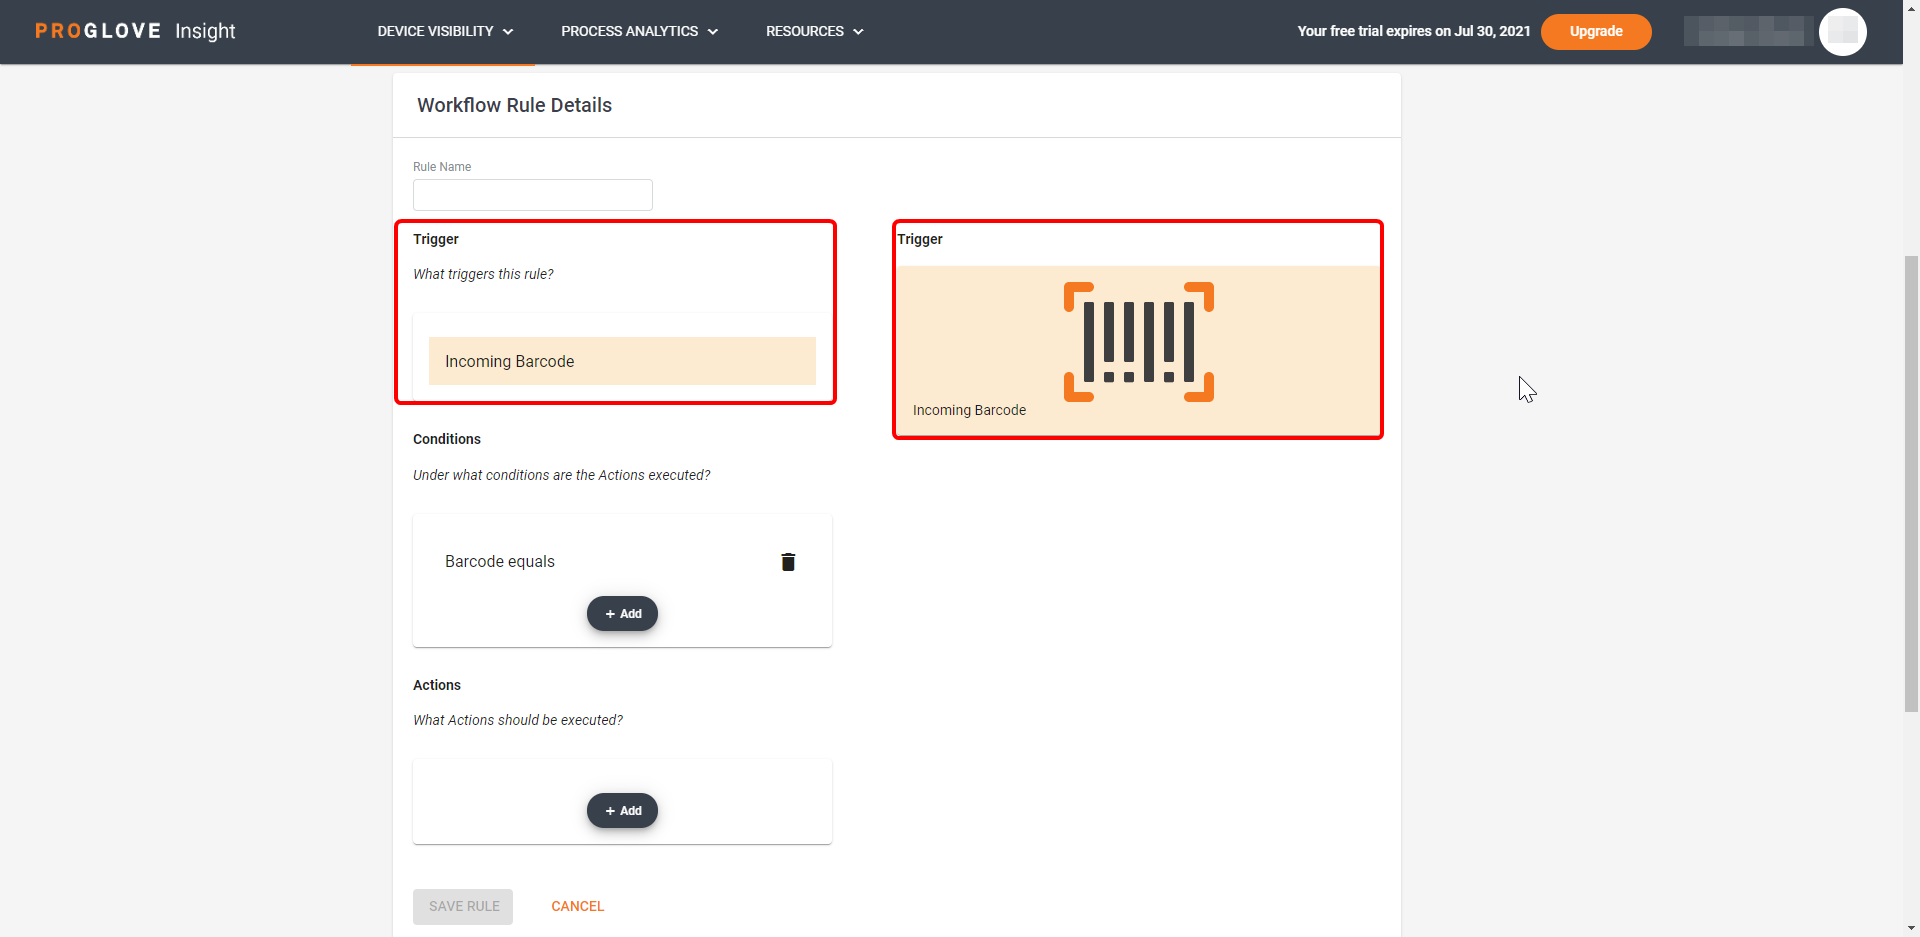Cancel the workflow rule editing
Screen dimensions: 1920x937
pyautogui.click(x=578, y=906)
